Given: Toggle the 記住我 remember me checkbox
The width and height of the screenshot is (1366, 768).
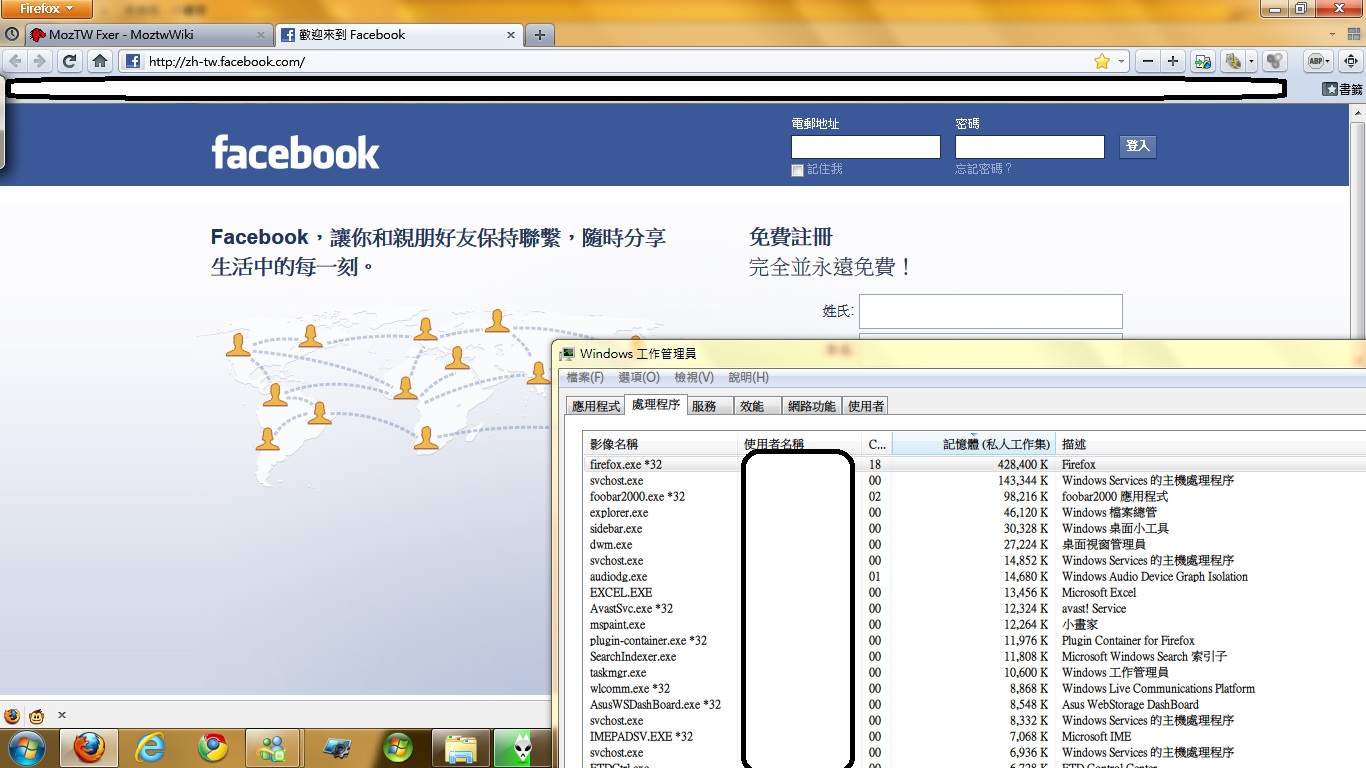Looking at the screenshot, I should click(797, 170).
